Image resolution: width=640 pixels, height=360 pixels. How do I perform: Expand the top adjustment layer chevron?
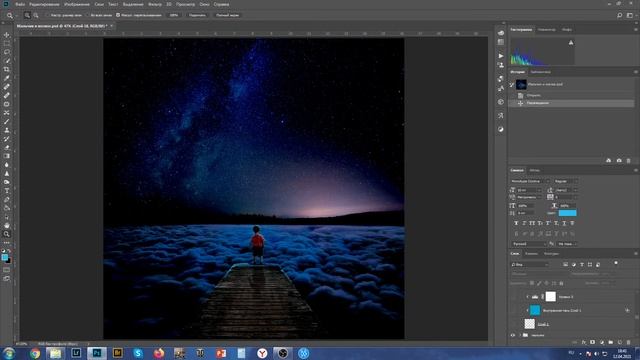527,297
